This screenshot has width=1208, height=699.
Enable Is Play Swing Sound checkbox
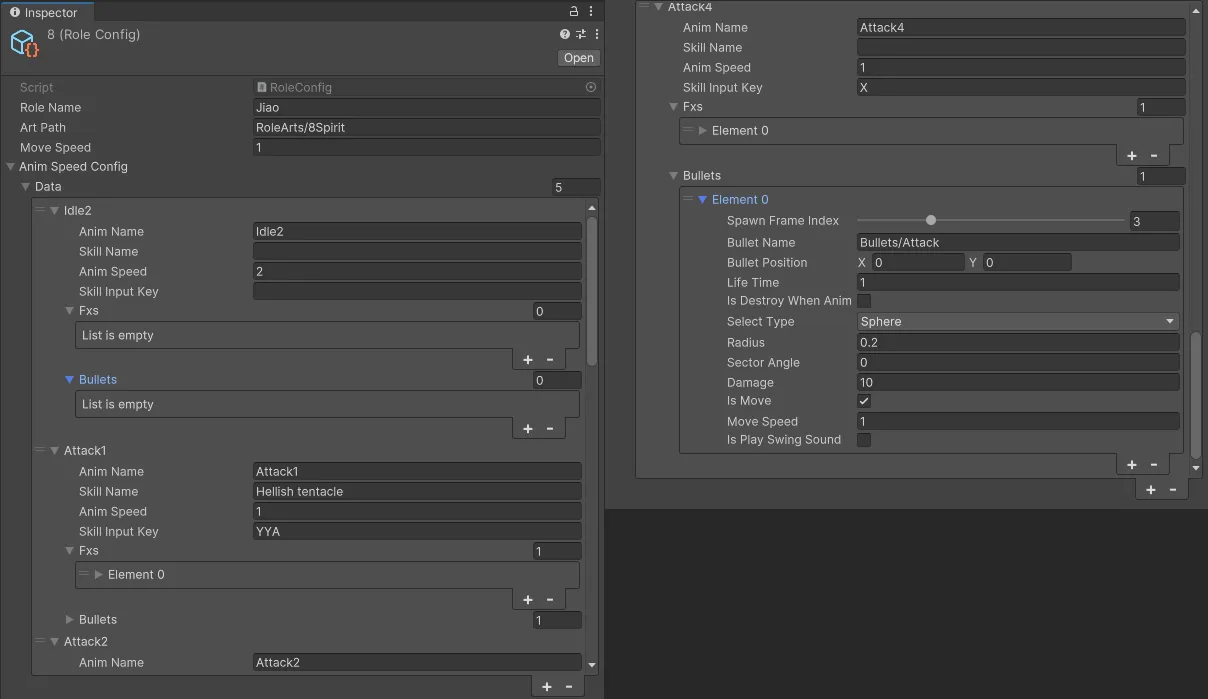tap(864, 439)
